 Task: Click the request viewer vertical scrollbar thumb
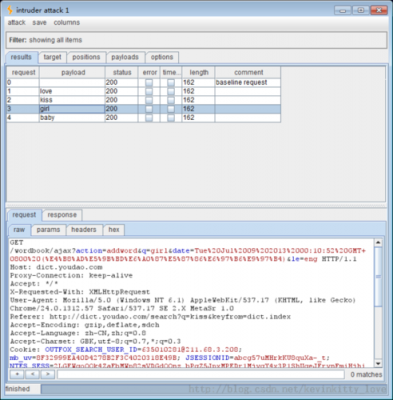click(x=378, y=276)
